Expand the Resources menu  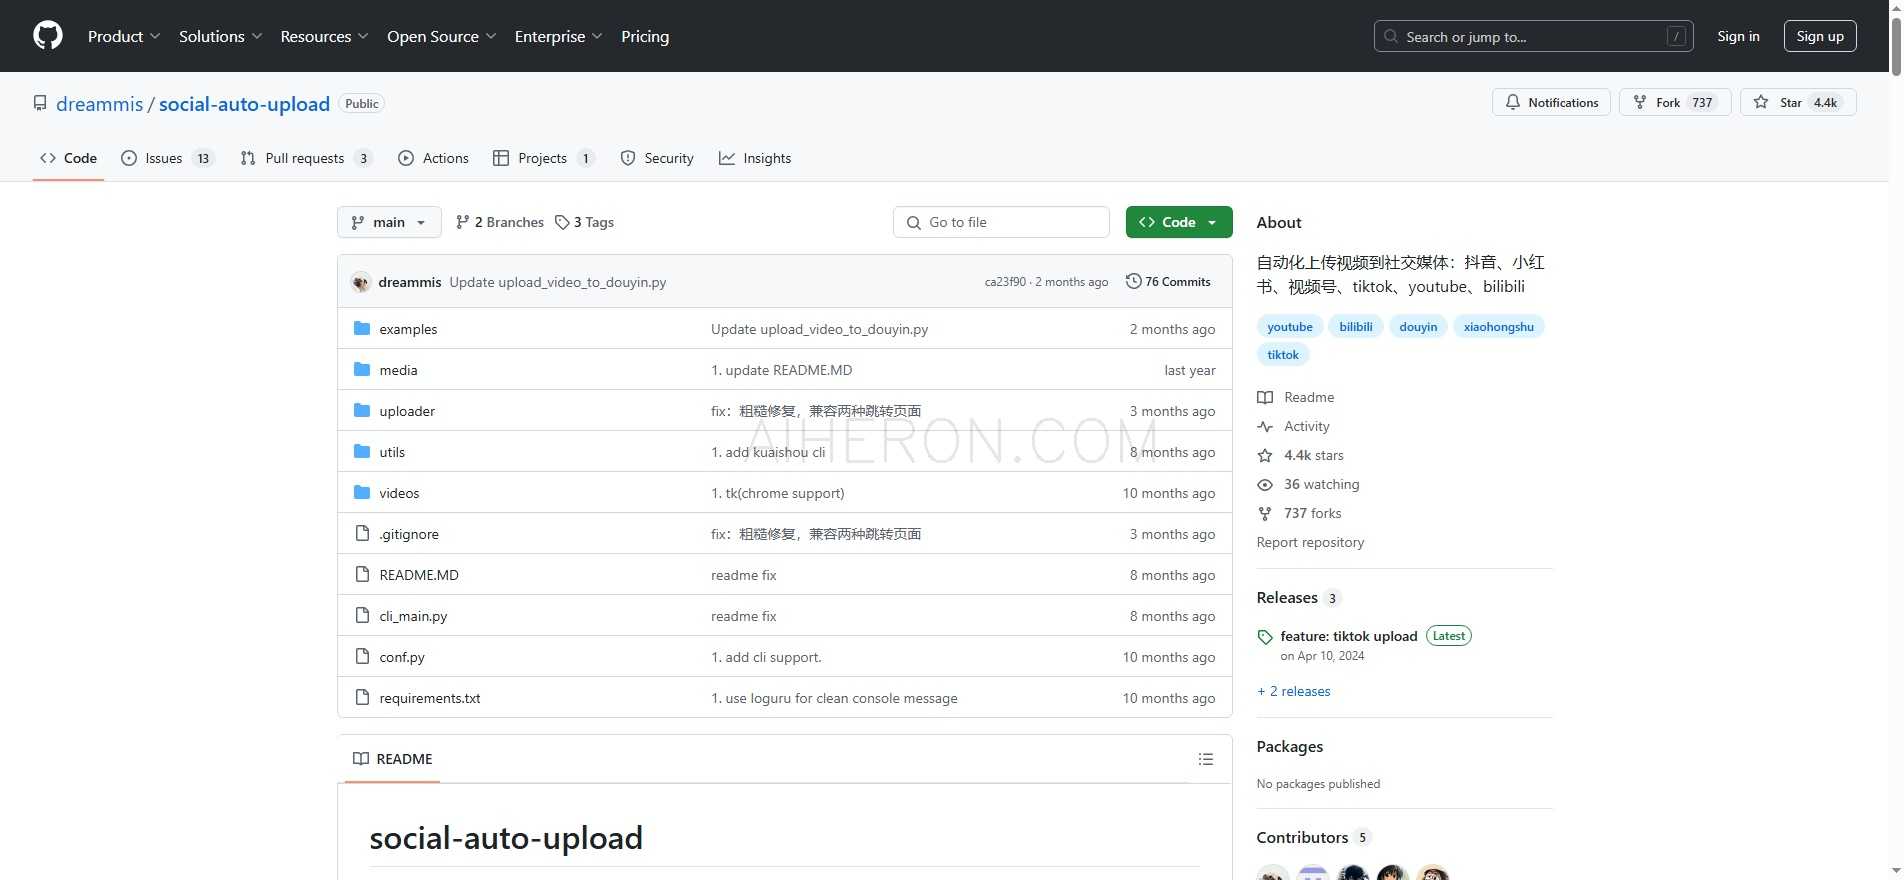coord(325,36)
